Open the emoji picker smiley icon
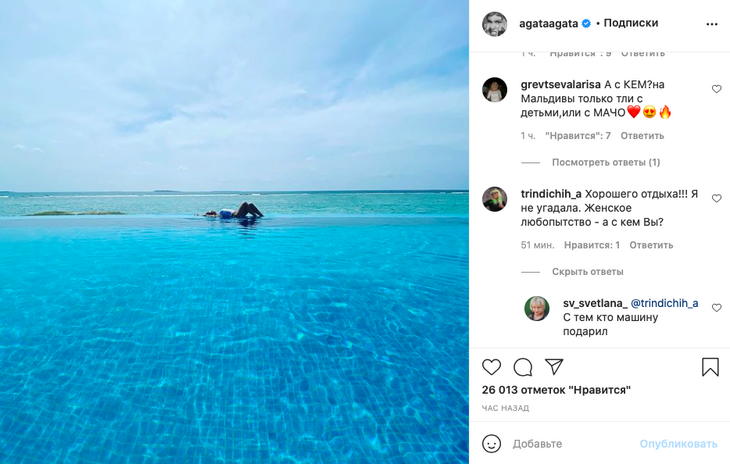The width and height of the screenshot is (730, 464). [x=491, y=443]
